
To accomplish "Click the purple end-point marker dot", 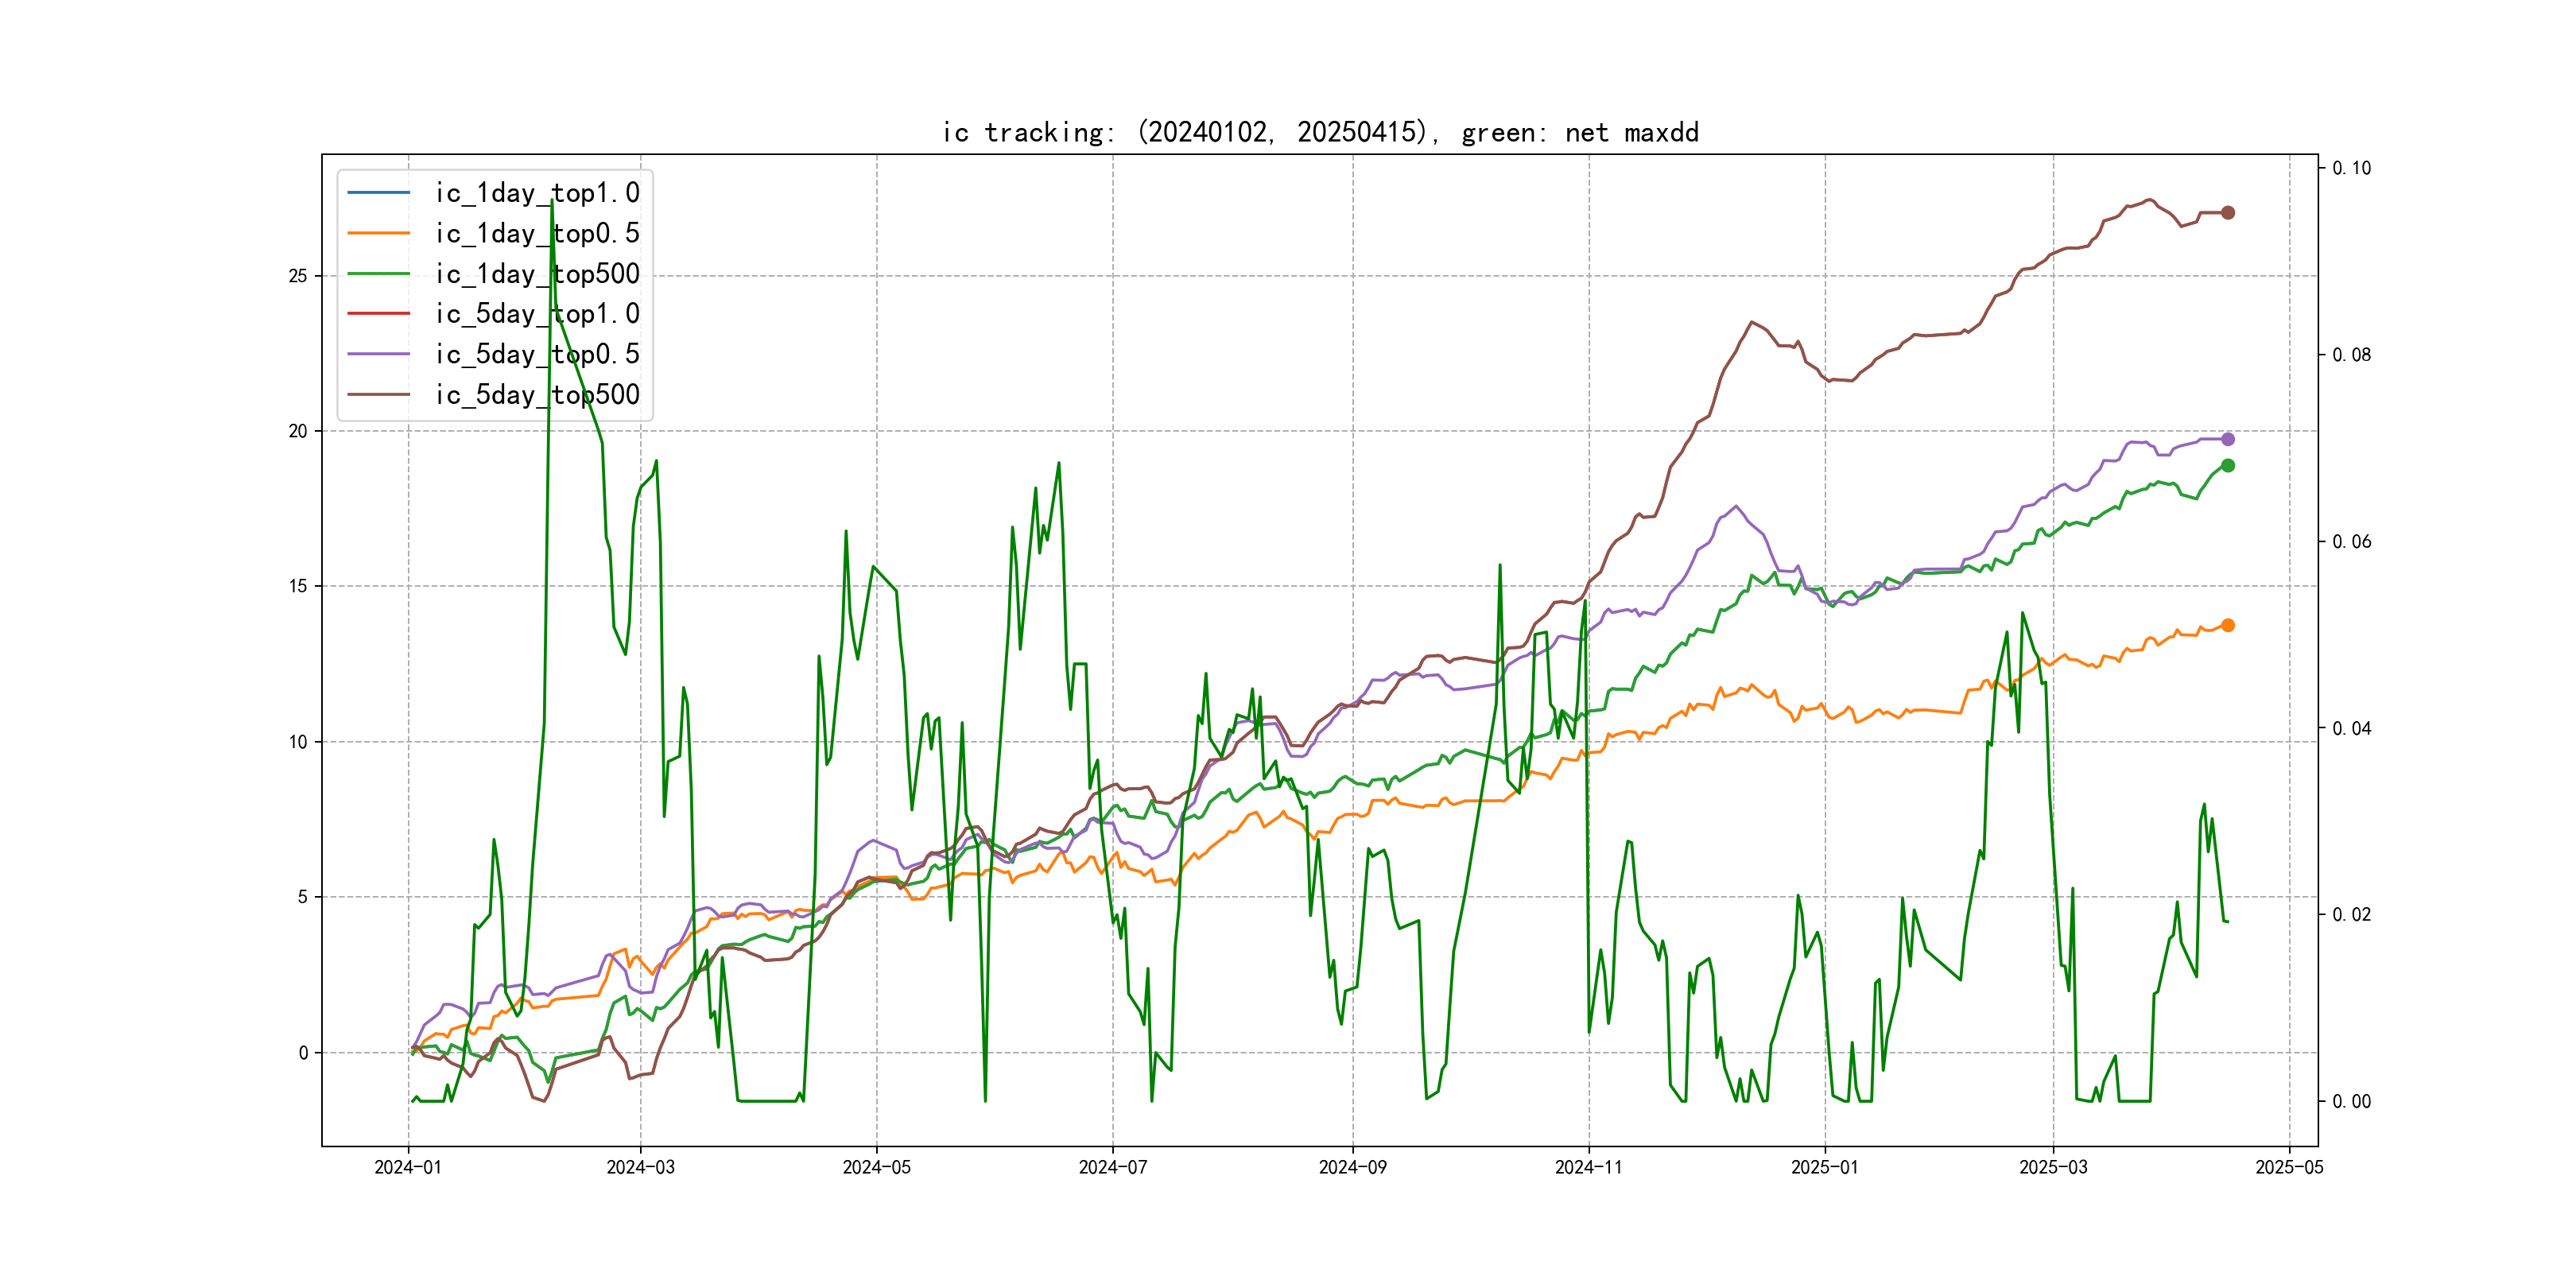I will [x=2227, y=439].
